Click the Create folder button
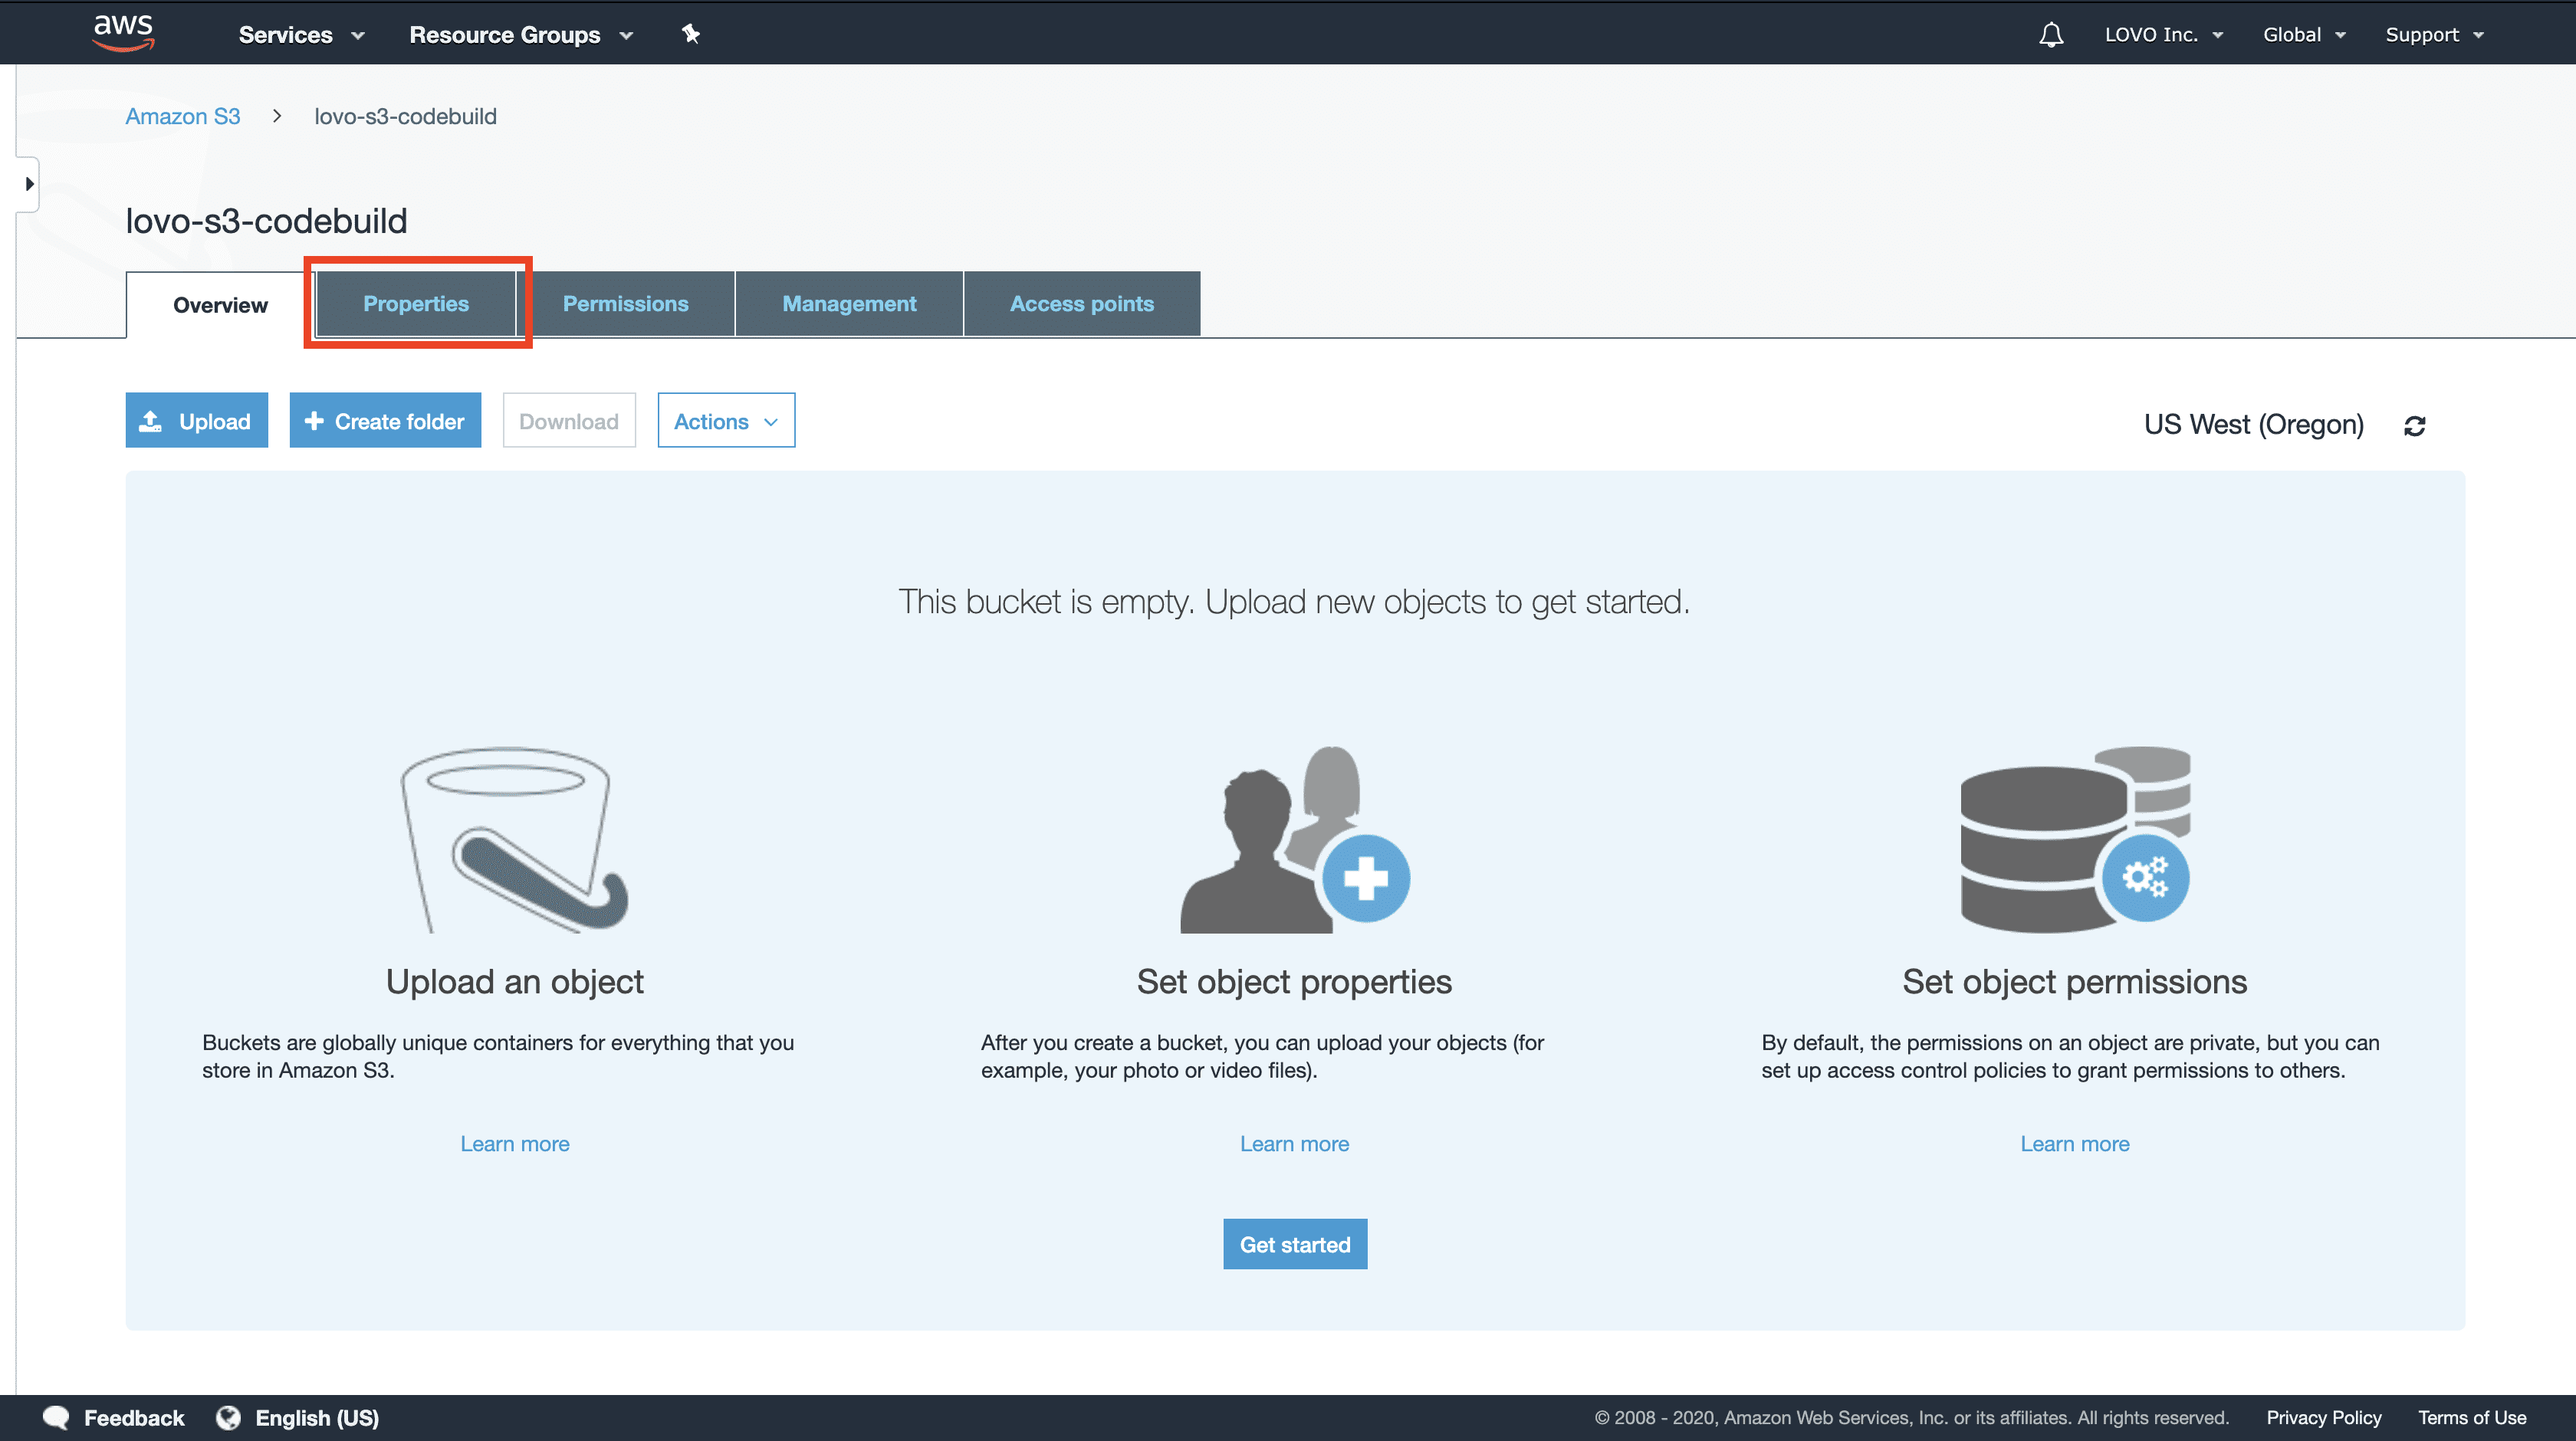The height and width of the screenshot is (1441, 2576). [384, 419]
